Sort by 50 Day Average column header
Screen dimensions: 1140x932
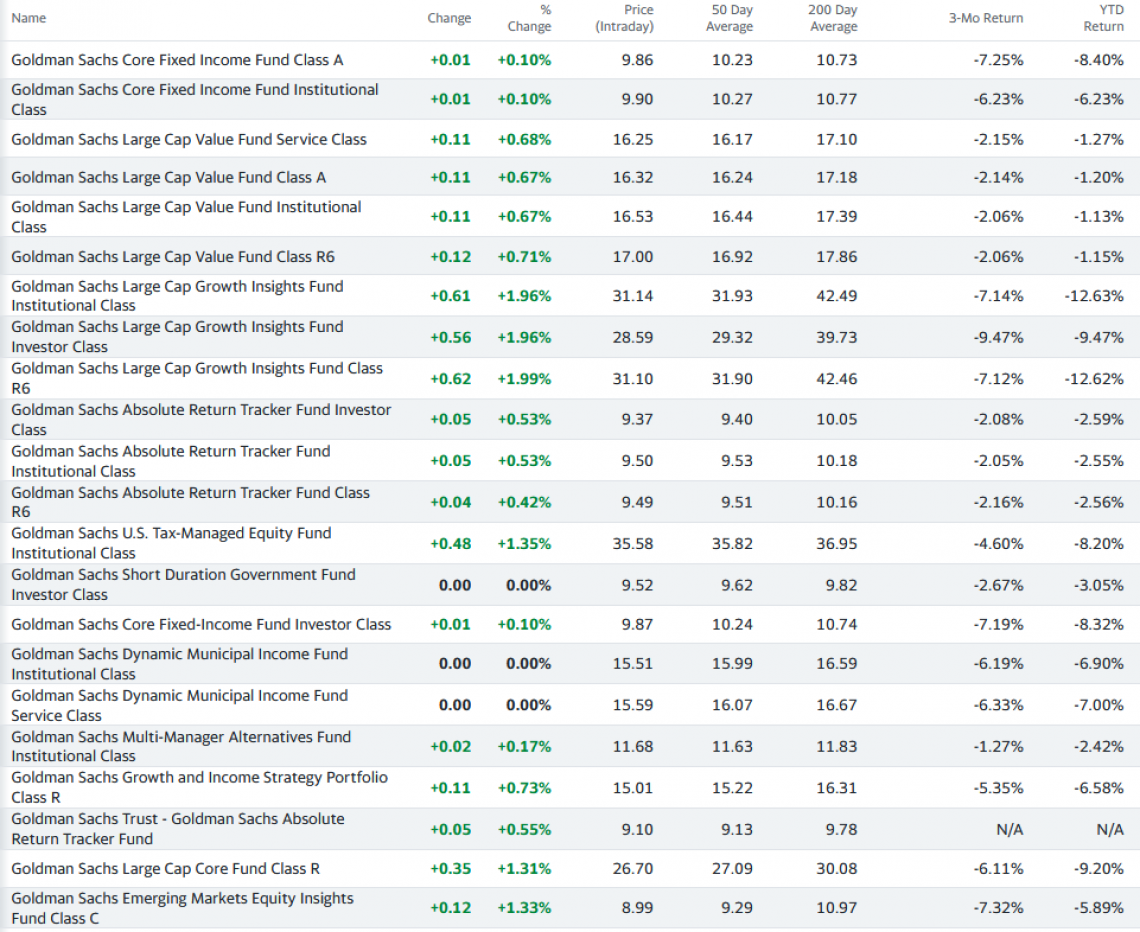(729, 18)
